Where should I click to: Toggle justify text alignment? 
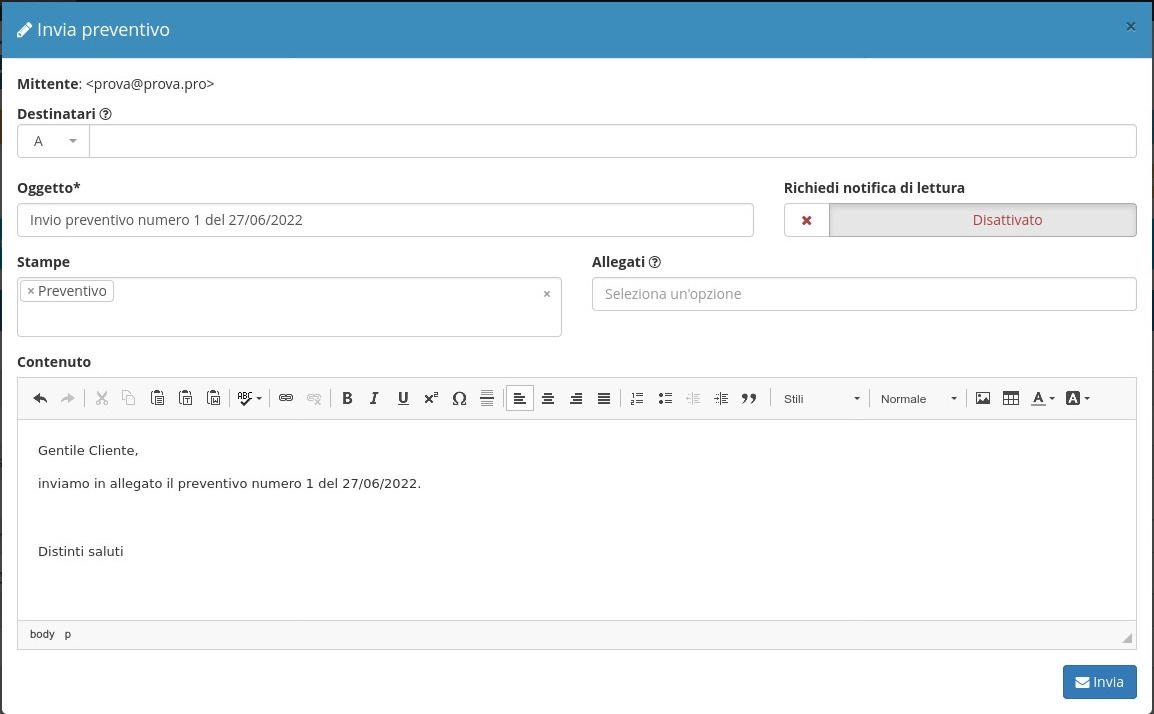pos(604,398)
